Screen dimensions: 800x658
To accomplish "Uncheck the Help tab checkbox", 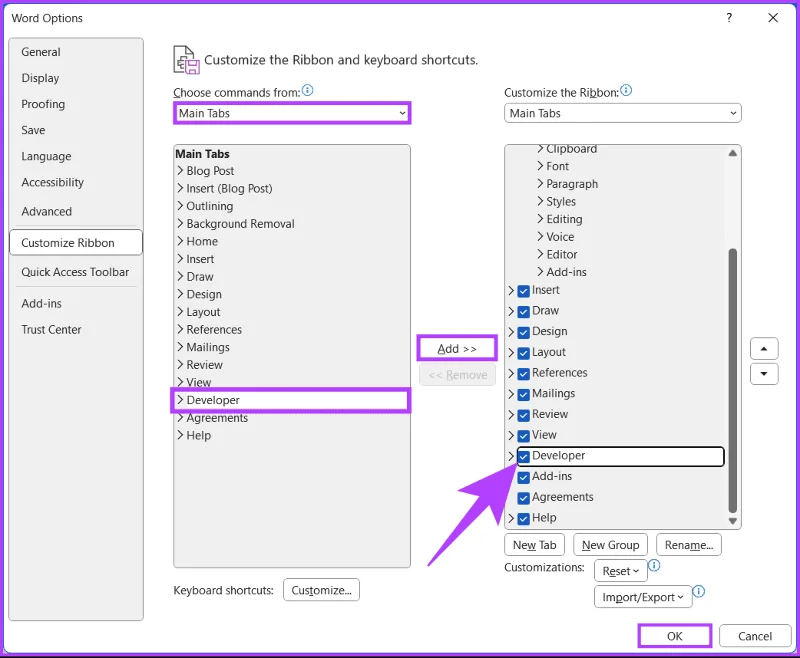I will click(523, 519).
